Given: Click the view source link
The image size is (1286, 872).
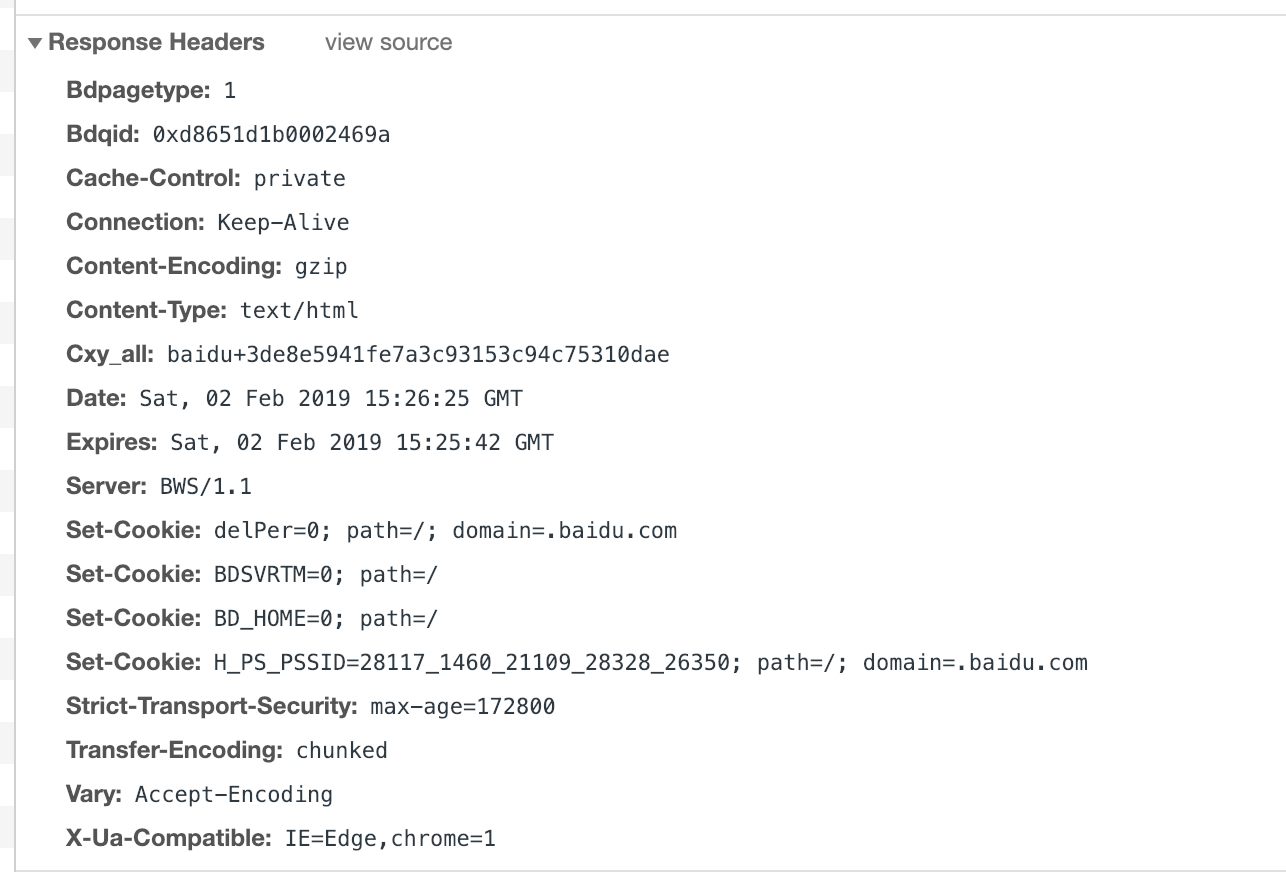Looking at the screenshot, I should [388, 42].
